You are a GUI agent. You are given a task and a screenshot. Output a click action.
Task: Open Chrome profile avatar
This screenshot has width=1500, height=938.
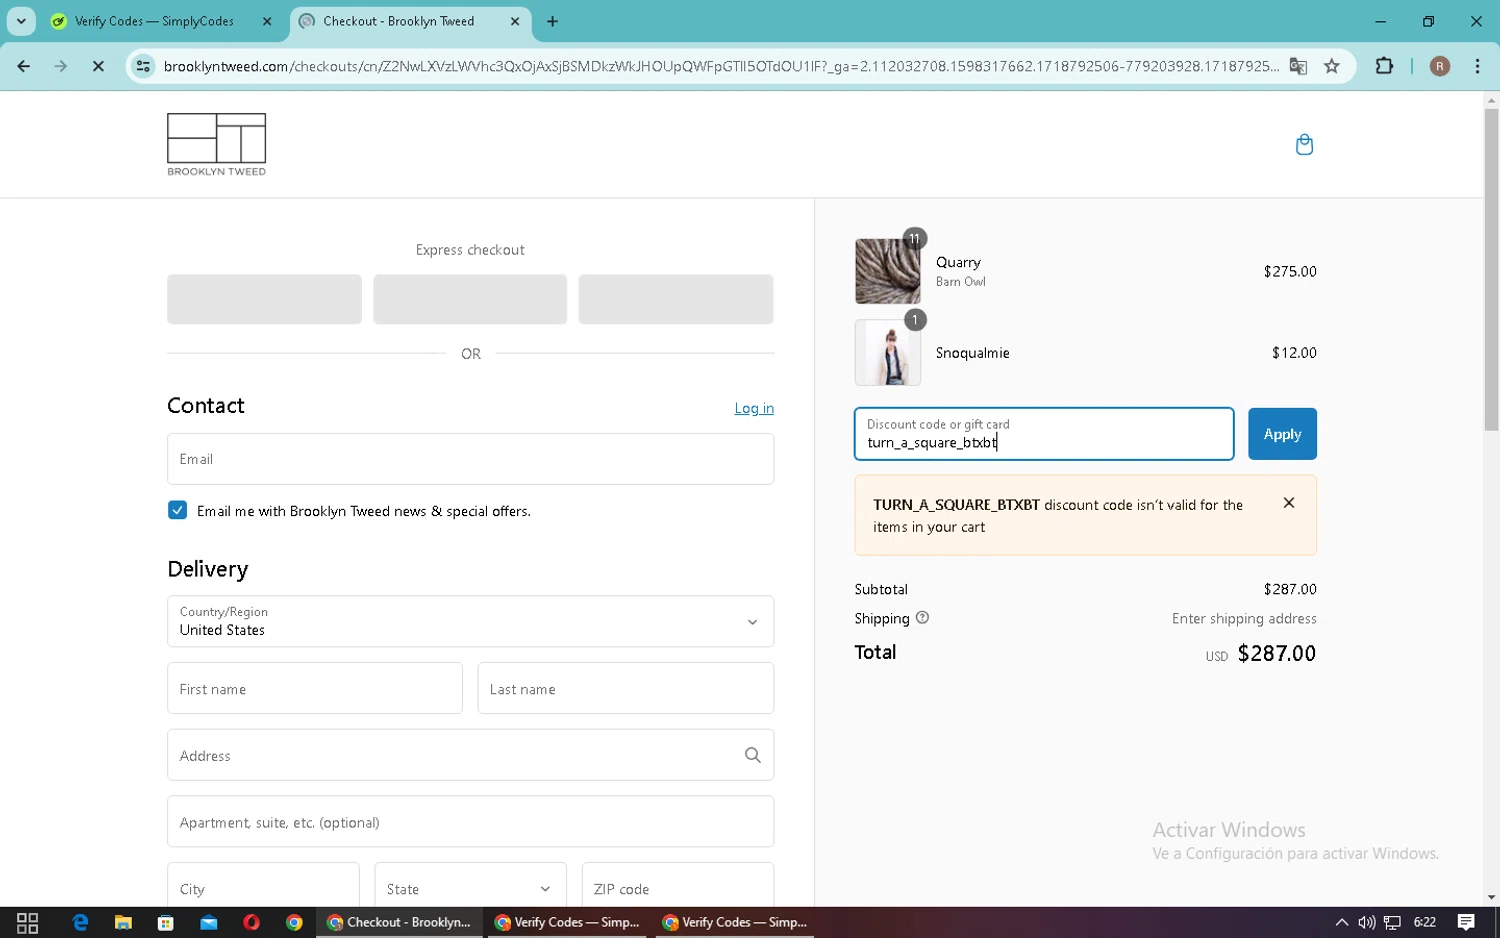[x=1440, y=66]
